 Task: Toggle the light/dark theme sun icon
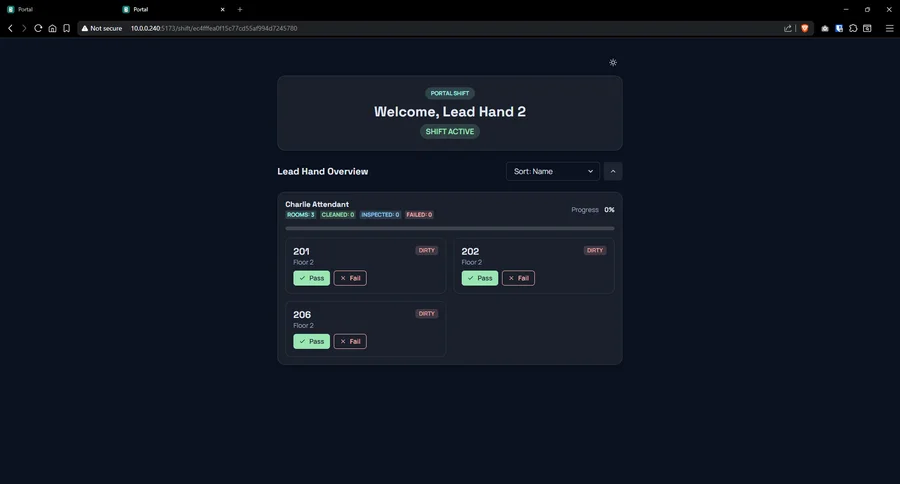click(x=613, y=63)
